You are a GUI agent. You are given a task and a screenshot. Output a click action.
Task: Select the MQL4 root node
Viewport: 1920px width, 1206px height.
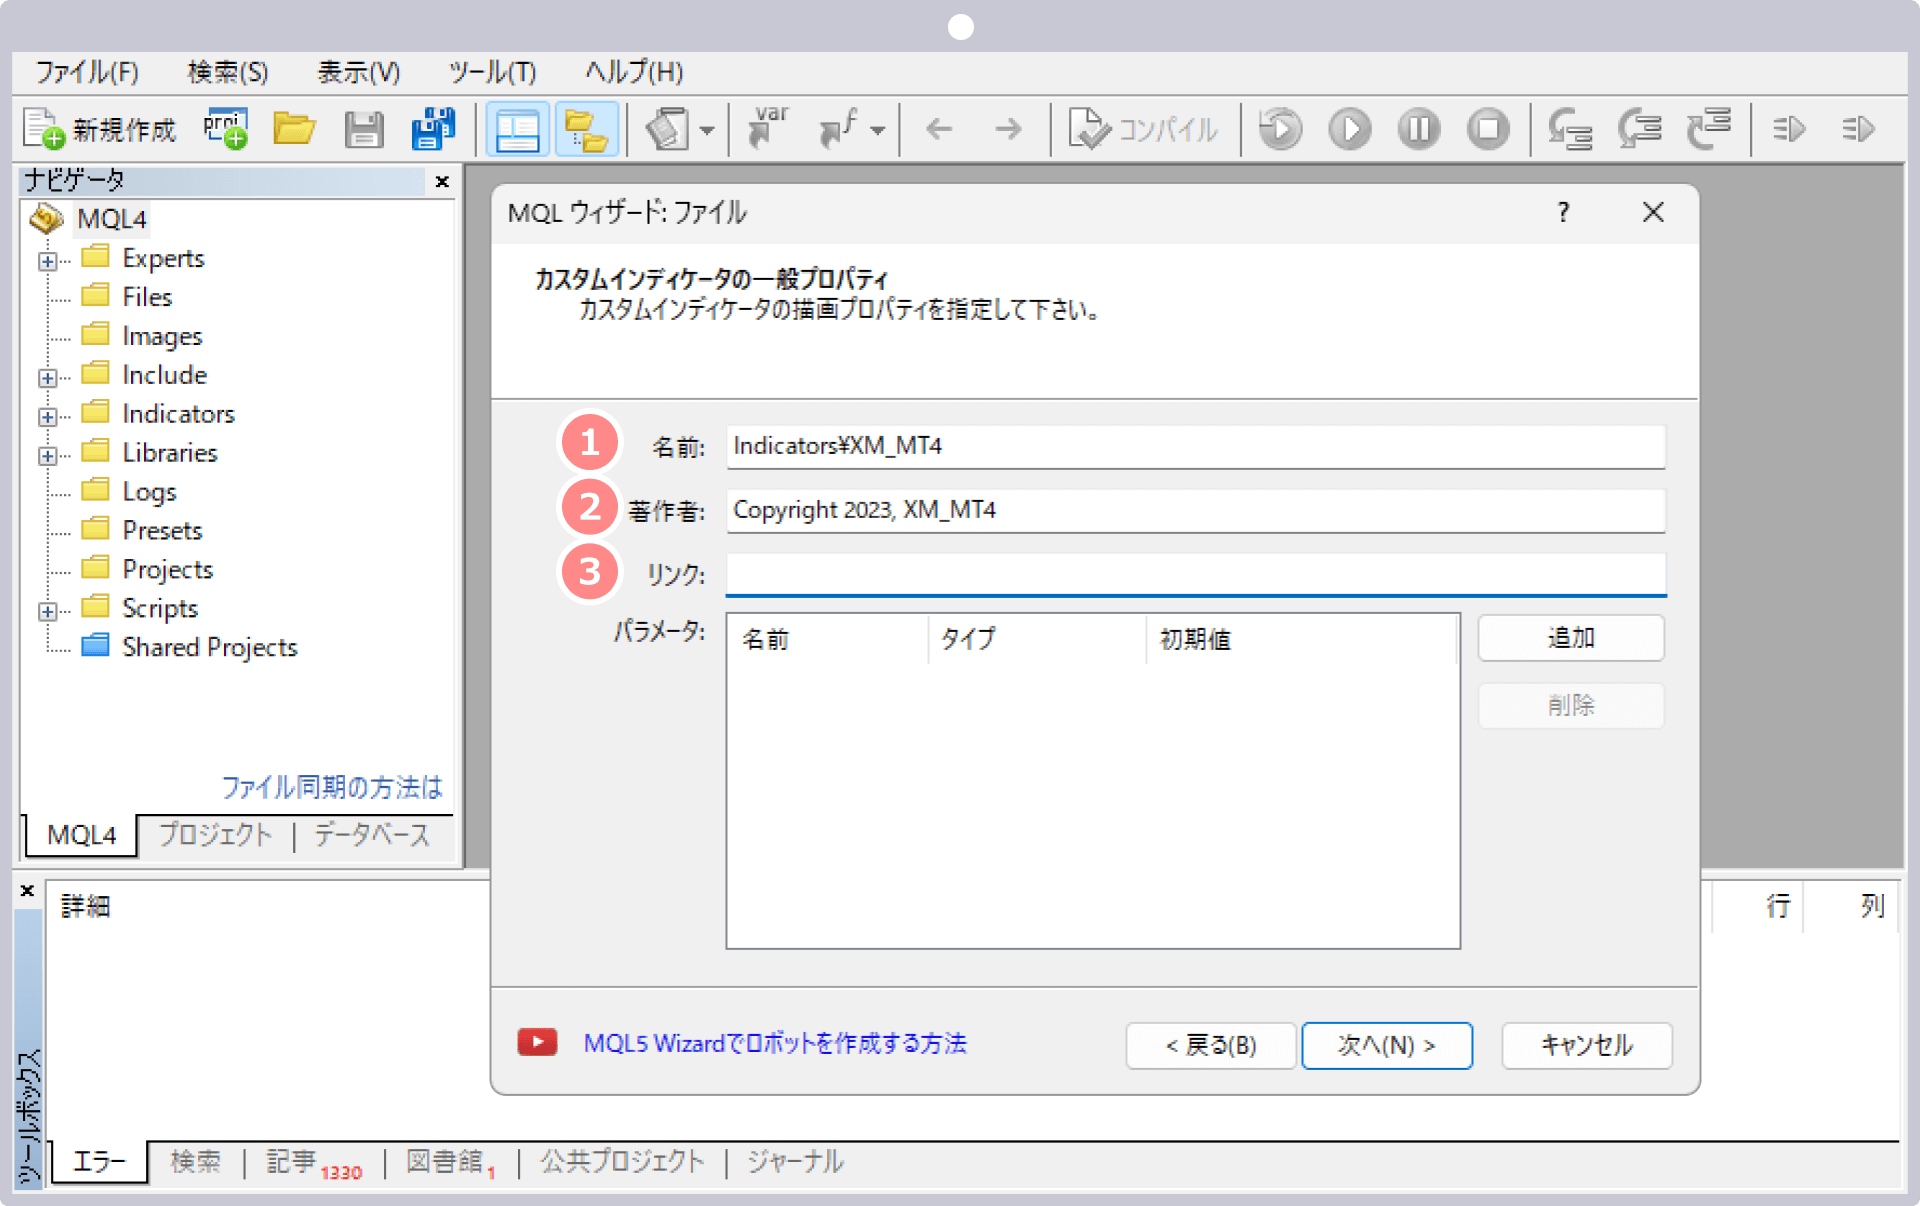tap(112, 219)
